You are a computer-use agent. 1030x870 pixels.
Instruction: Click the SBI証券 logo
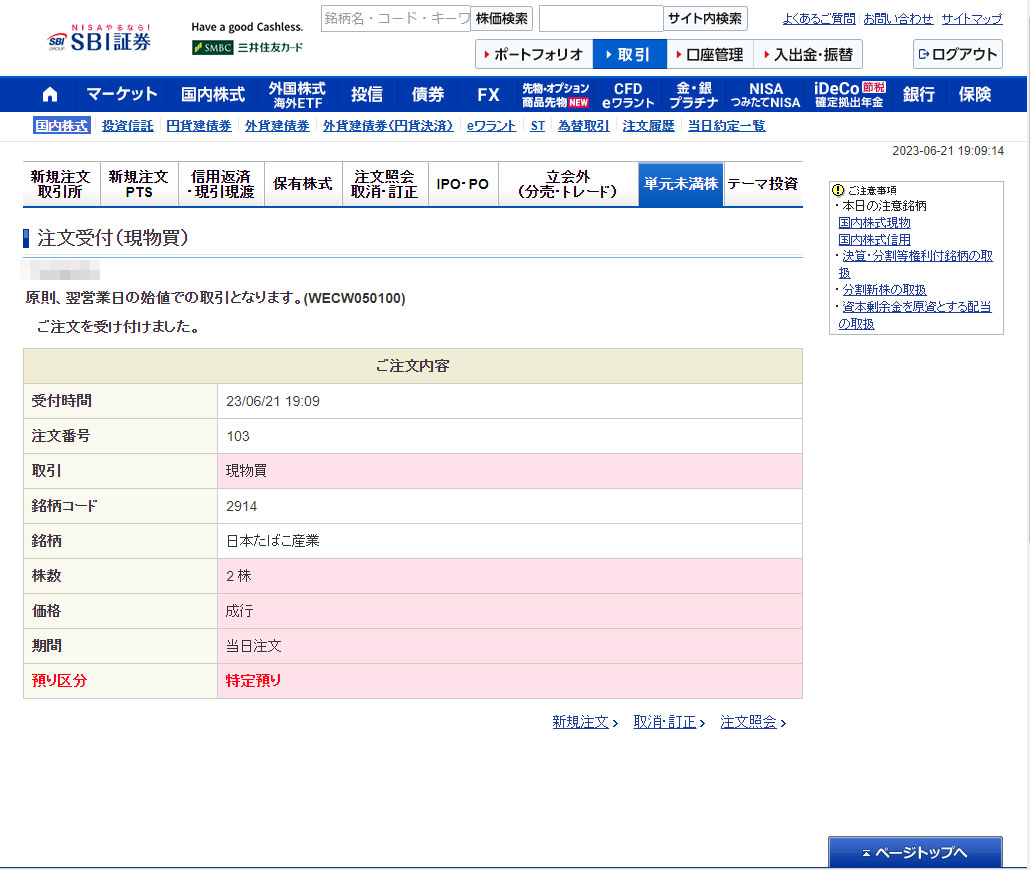[x=100, y=40]
